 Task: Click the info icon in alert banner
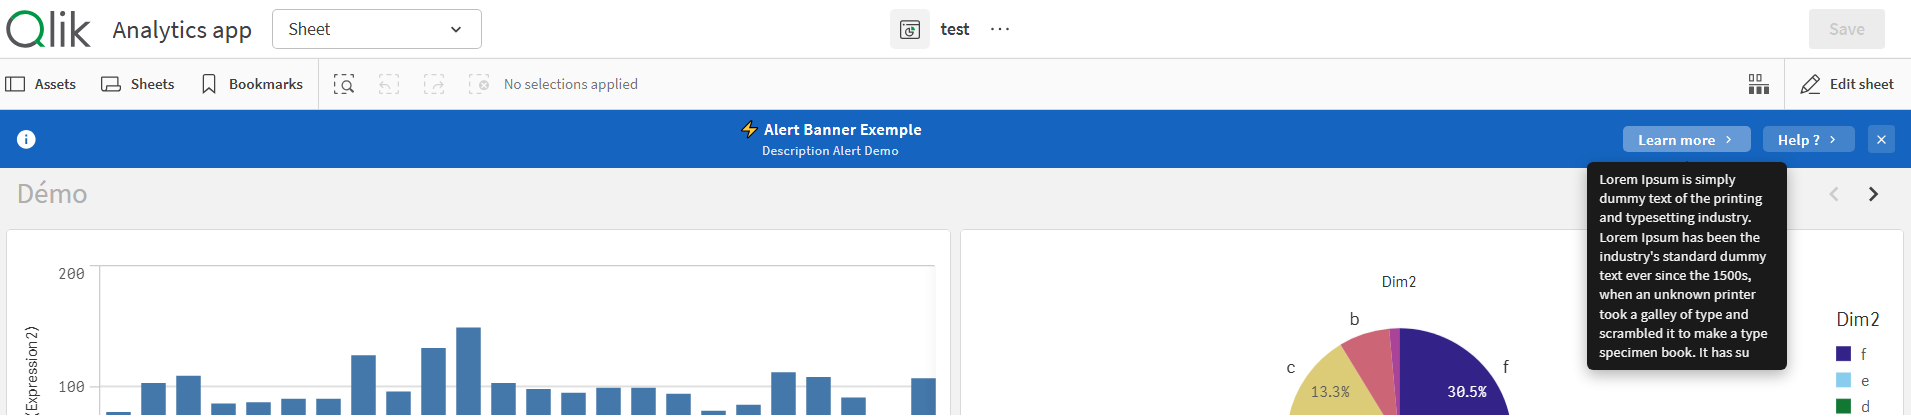(27, 139)
